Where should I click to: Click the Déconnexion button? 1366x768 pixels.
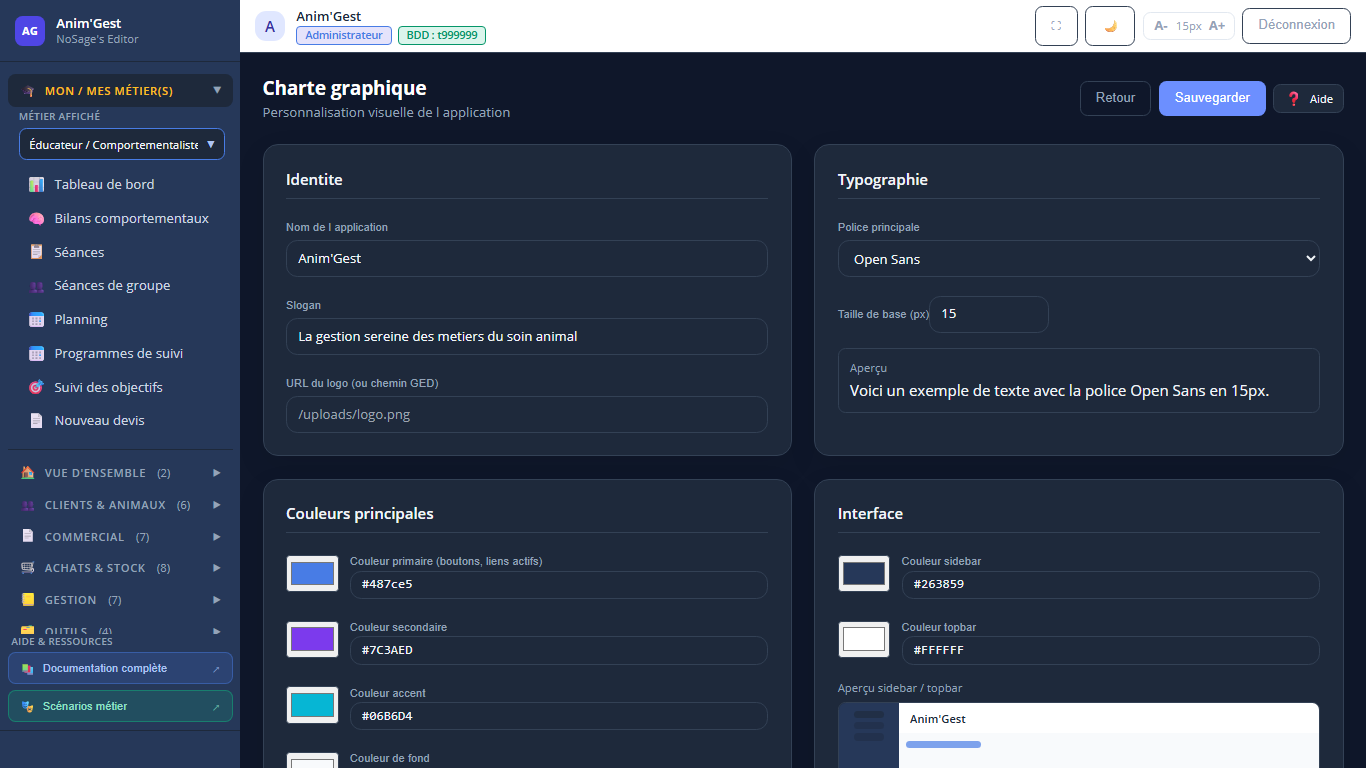(1296, 26)
